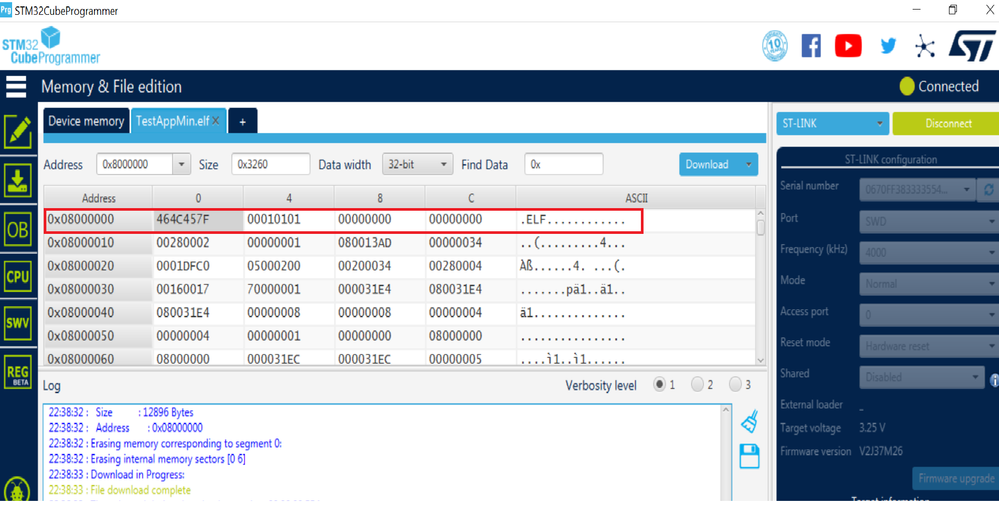This screenshot has height=512, width=999.
Task: Click the Shared info icon
Action: click(x=994, y=380)
